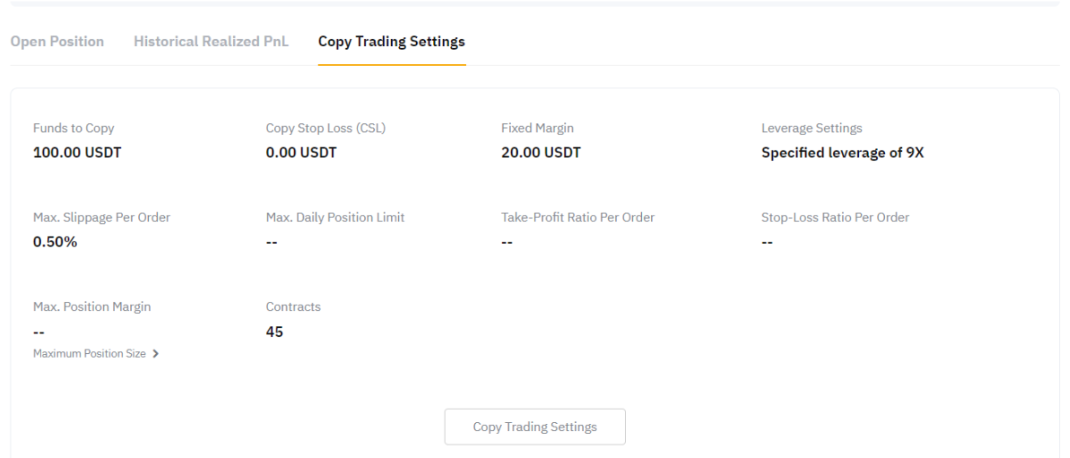Select the Specified leverage of 9X text
Image resolution: width=1070 pixels, height=458 pixels.
point(843,153)
